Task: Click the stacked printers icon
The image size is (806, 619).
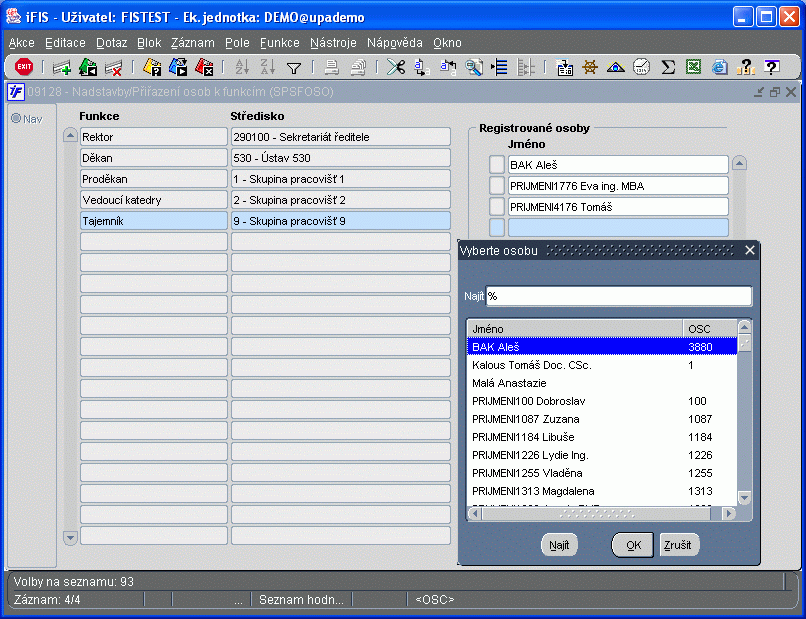Action: 358,67
